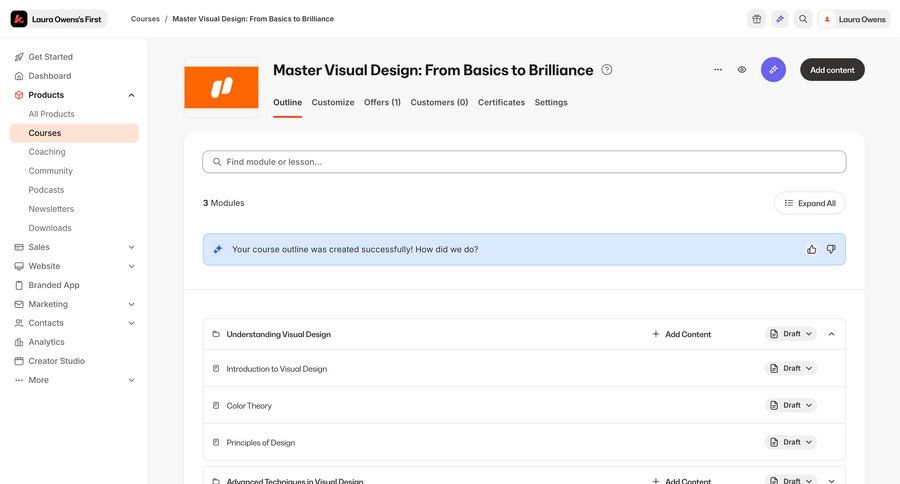Collapse the Products sidebar section
The height and width of the screenshot is (484, 900).
tap(131, 95)
